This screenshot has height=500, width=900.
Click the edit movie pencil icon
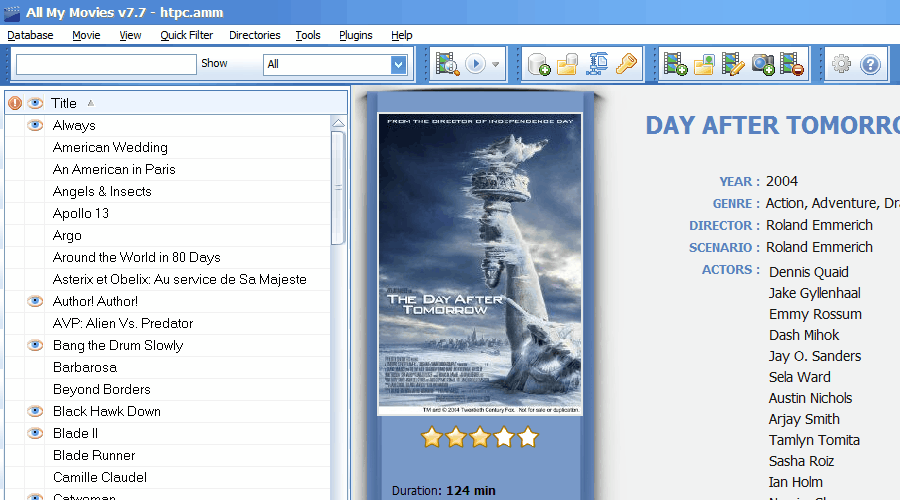pyautogui.click(x=733, y=64)
